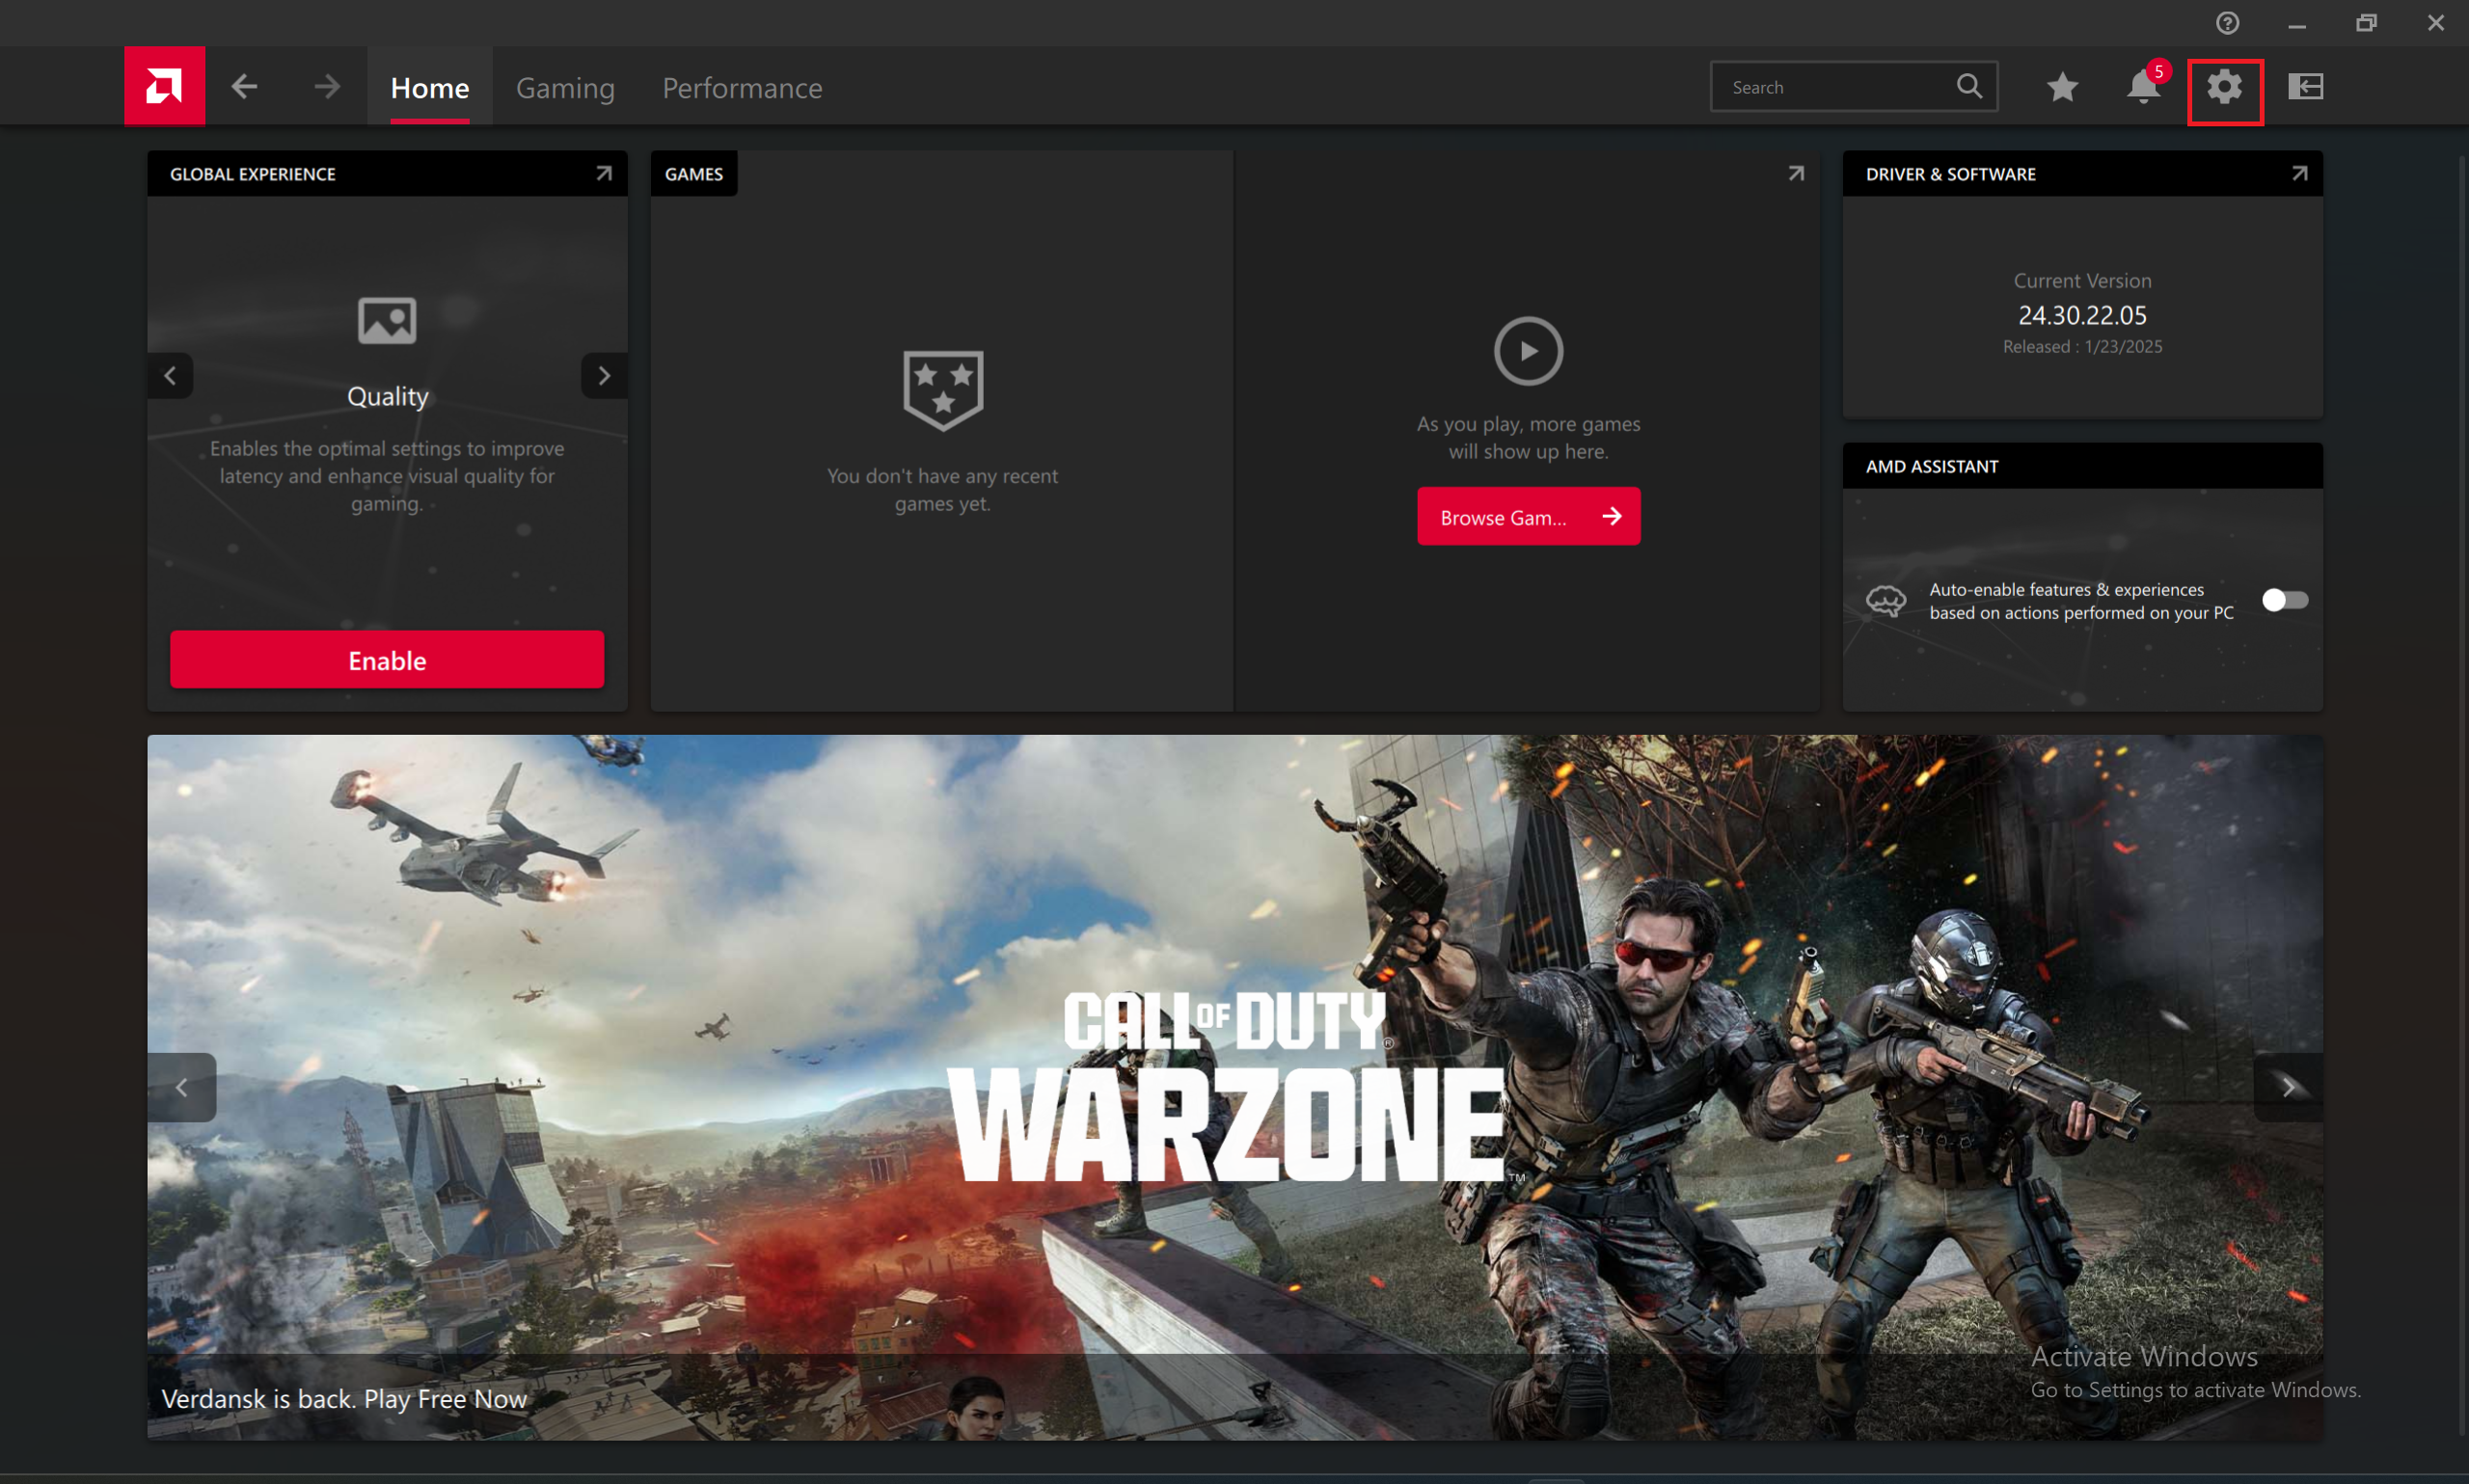Click the play circle icon
The image size is (2469, 1484).
tap(1528, 351)
